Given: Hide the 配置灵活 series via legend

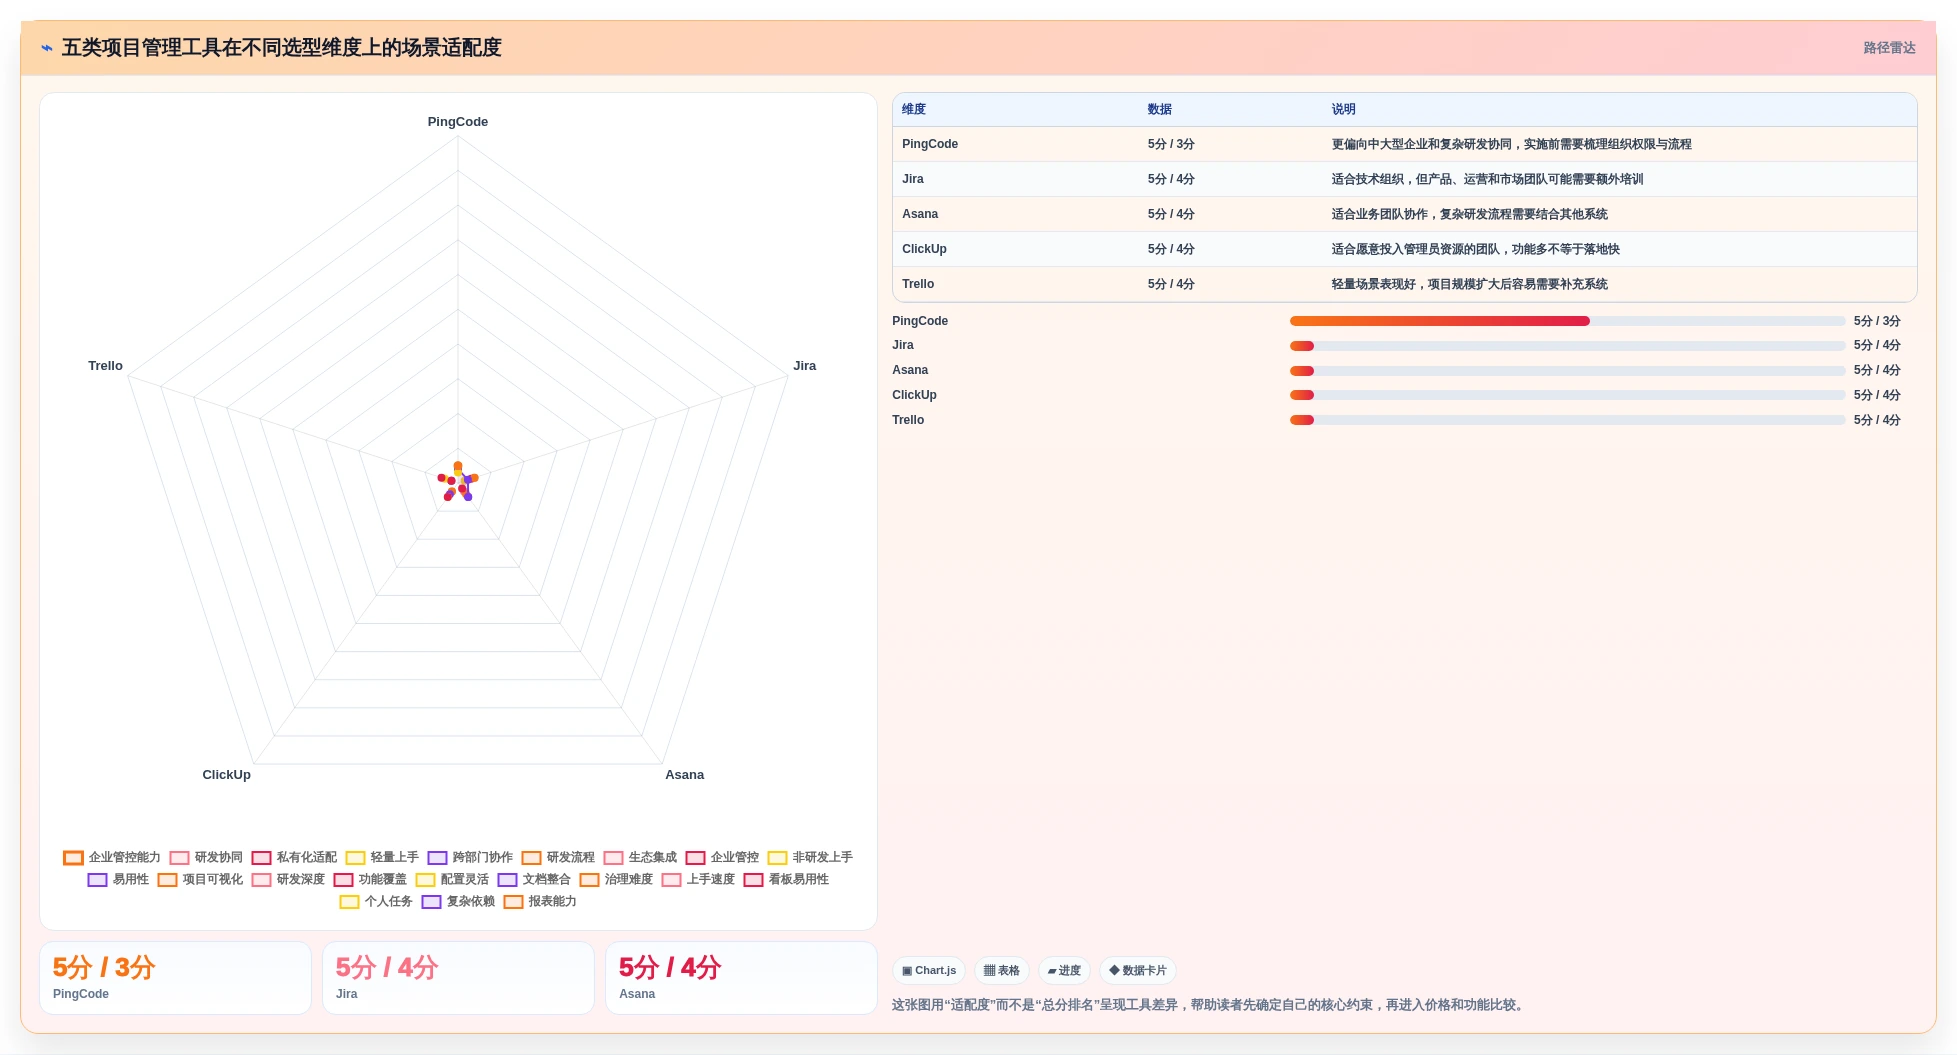Looking at the screenshot, I should pos(452,880).
